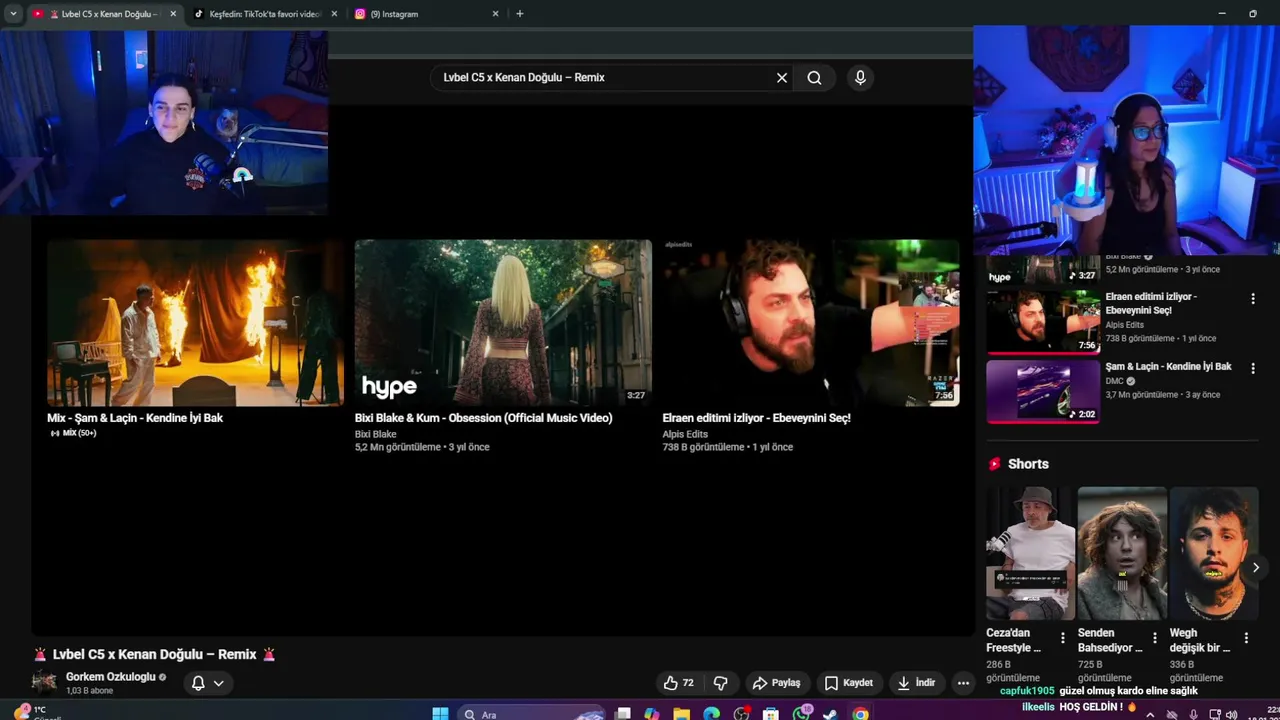Open the Gorkem Ozkuloglu channel name link
1280x720 pixels.
coord(110,677)
